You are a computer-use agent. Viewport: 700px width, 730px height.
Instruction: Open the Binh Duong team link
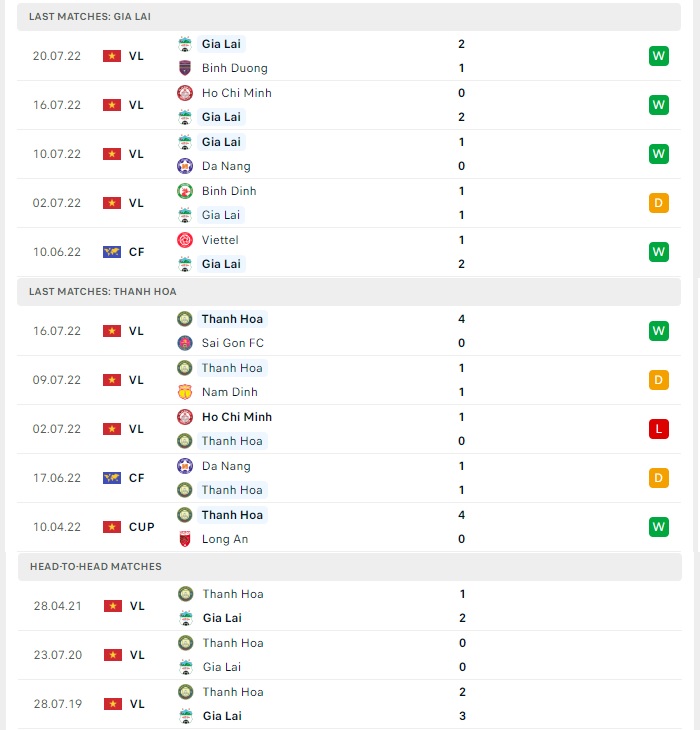[235, 68]
